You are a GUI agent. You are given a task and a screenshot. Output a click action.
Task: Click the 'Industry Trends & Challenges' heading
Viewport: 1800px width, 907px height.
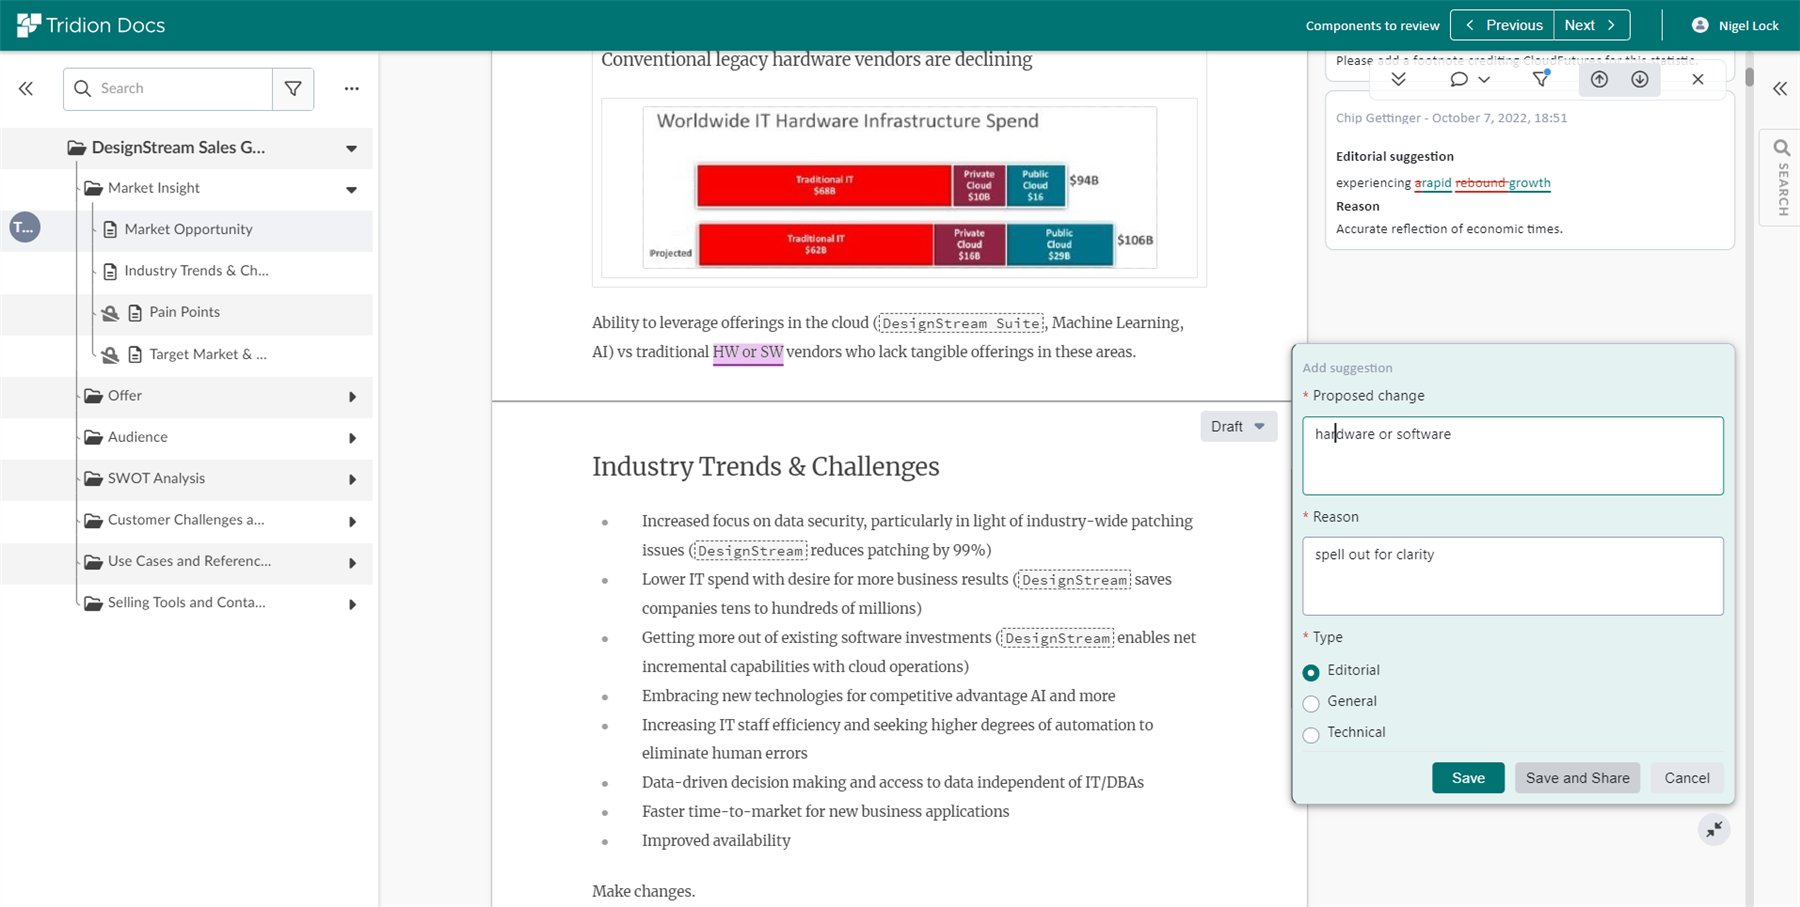(766, 467)
